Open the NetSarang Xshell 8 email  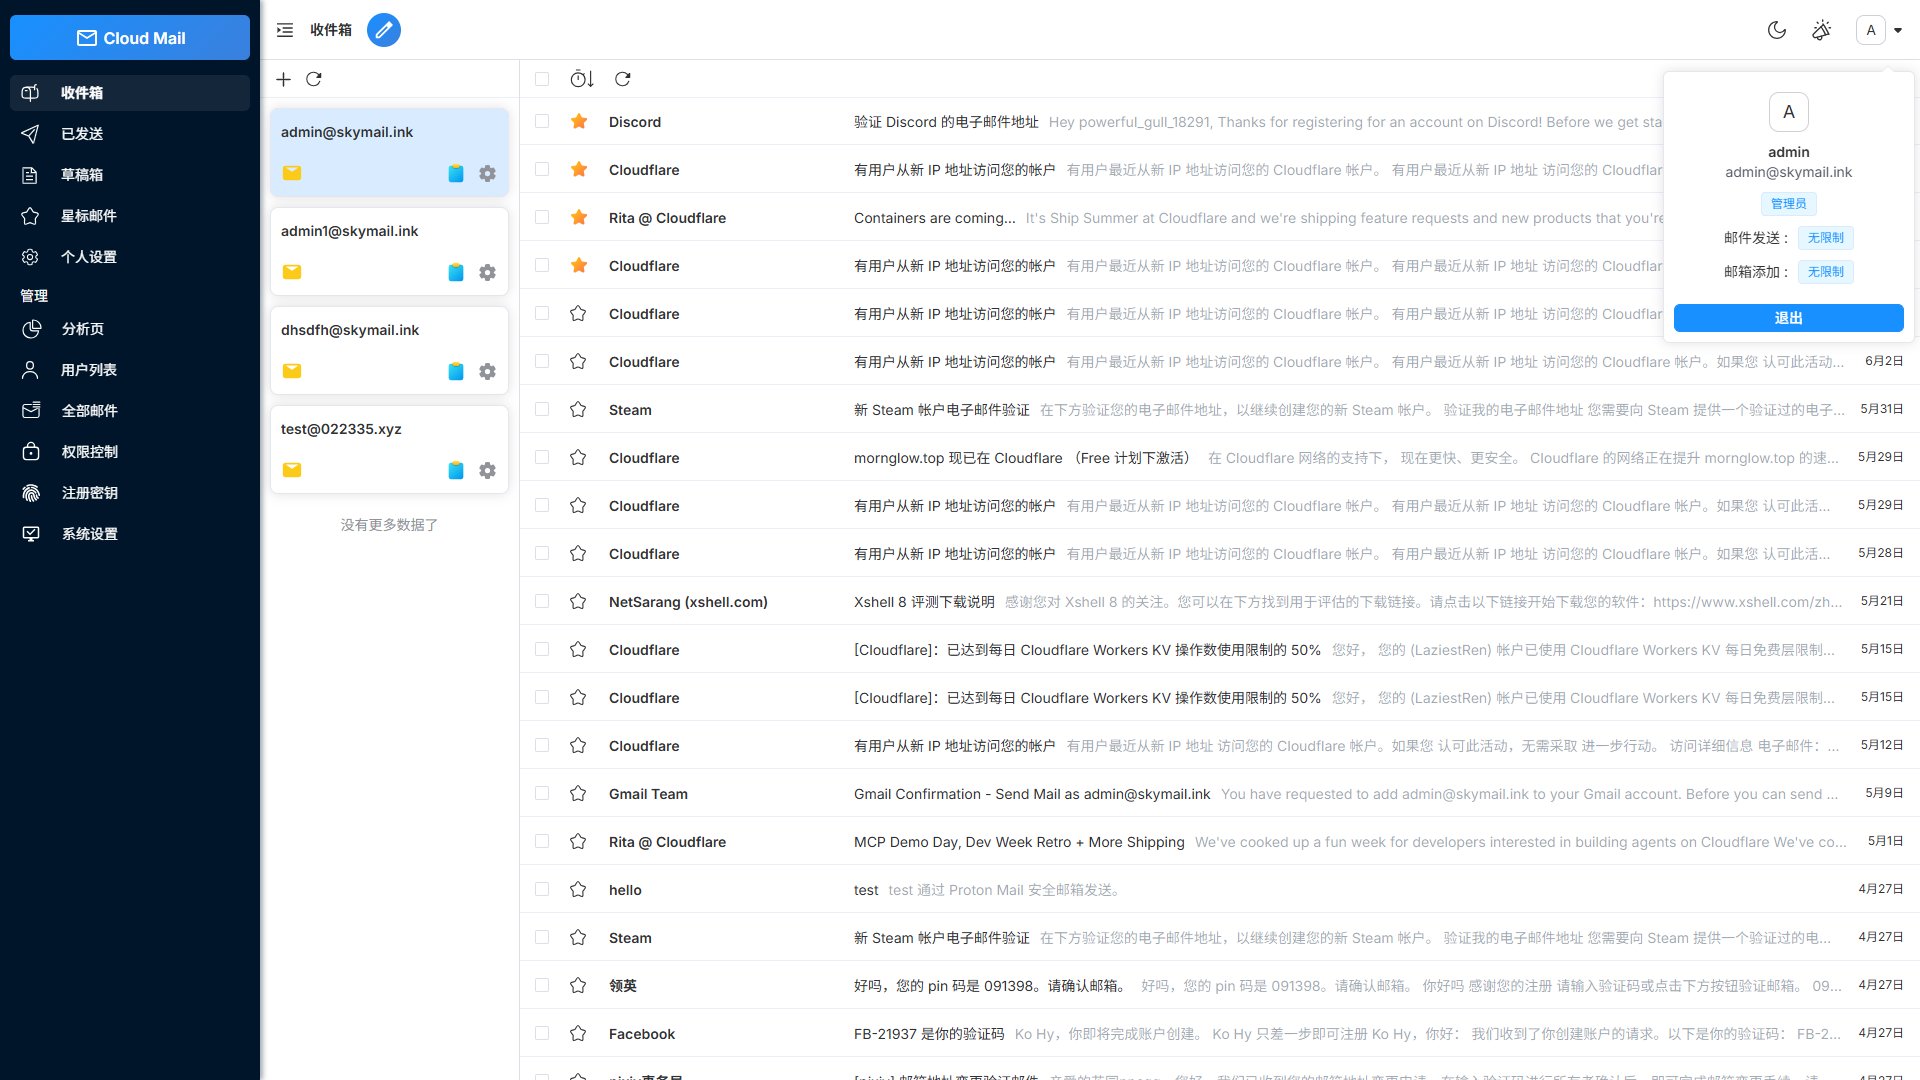click(x=924, y=602)
